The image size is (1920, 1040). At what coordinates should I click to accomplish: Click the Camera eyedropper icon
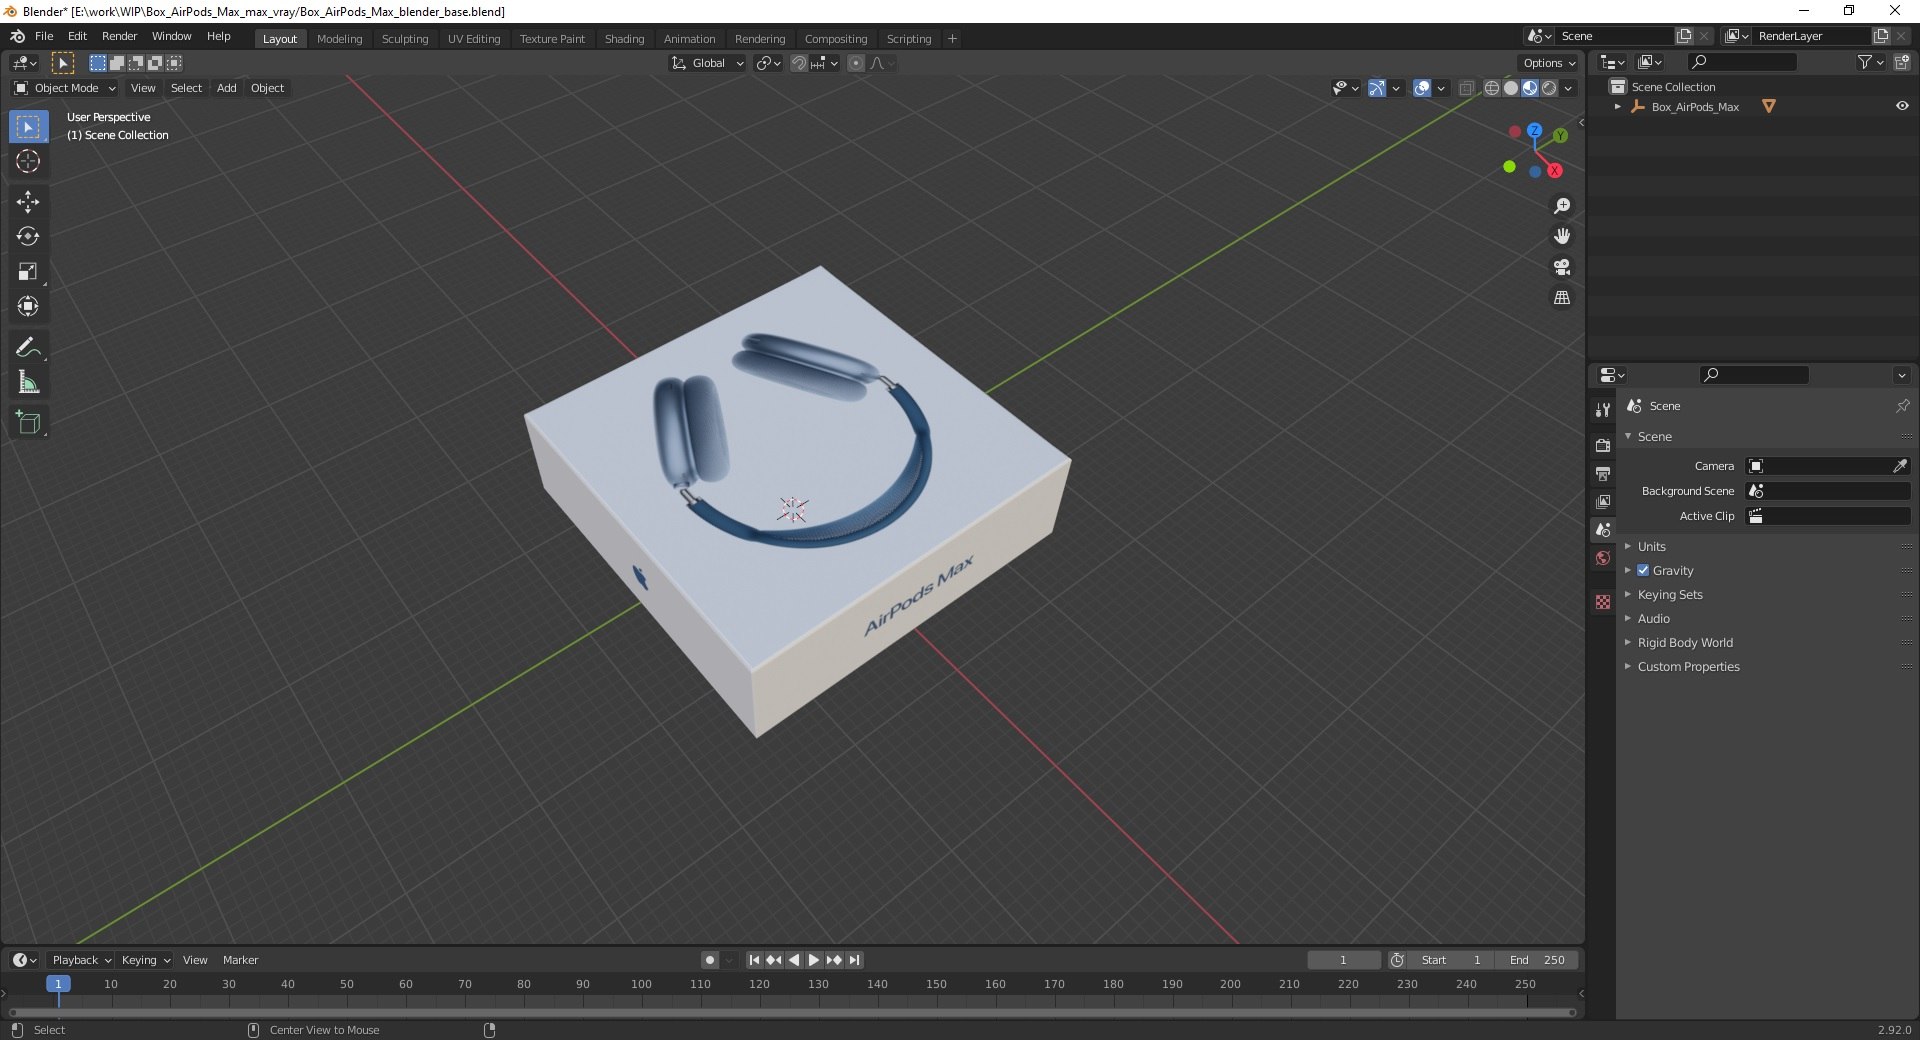1900,466
